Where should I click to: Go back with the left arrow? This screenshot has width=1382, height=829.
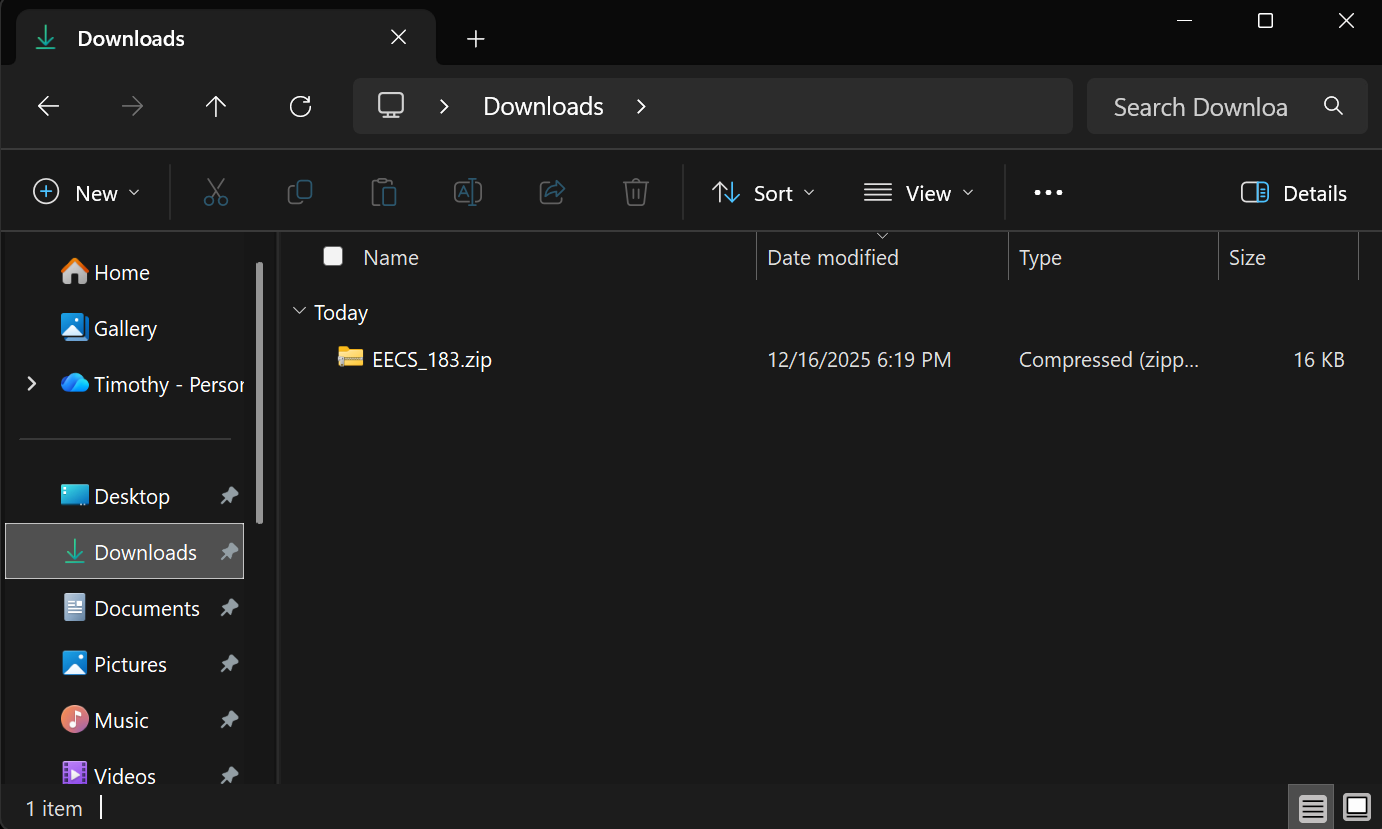click(48, 106)
